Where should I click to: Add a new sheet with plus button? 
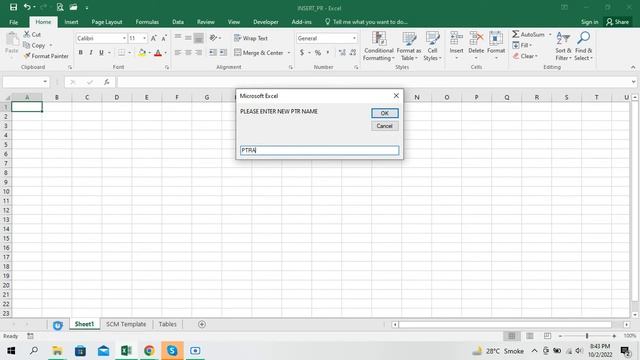202,324
